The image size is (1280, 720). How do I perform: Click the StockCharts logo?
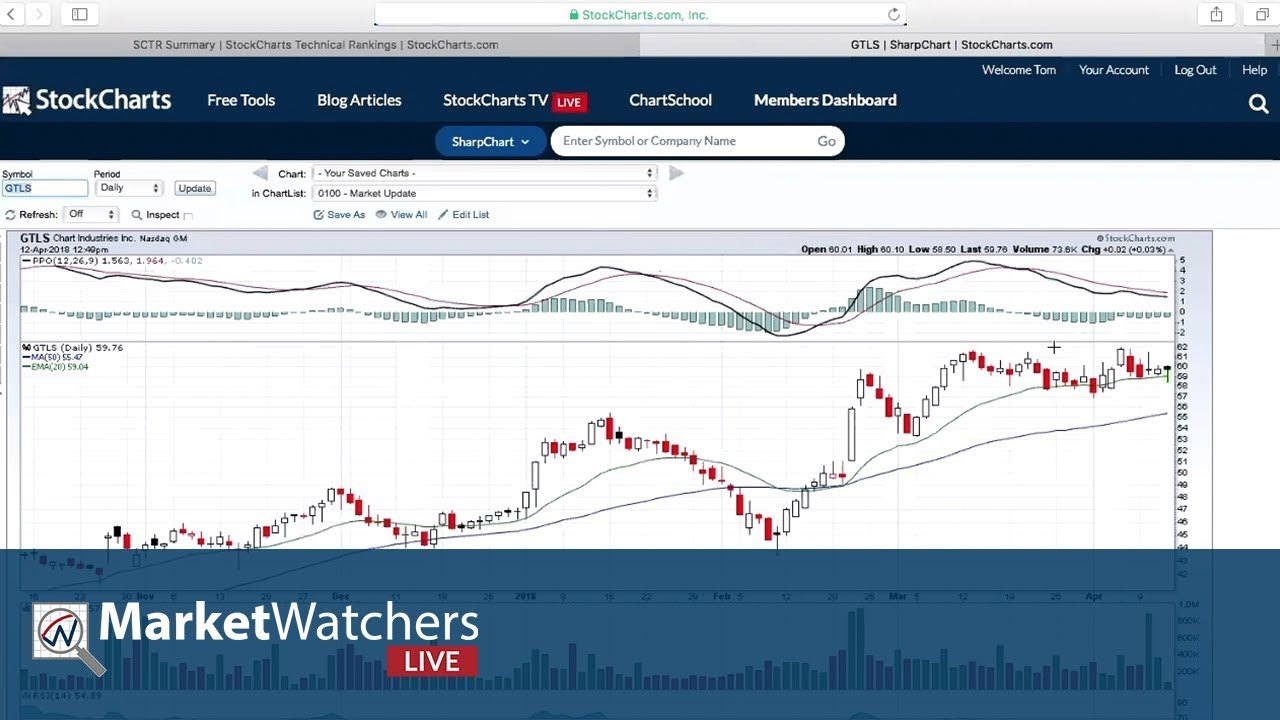click(x=86, y=100)
